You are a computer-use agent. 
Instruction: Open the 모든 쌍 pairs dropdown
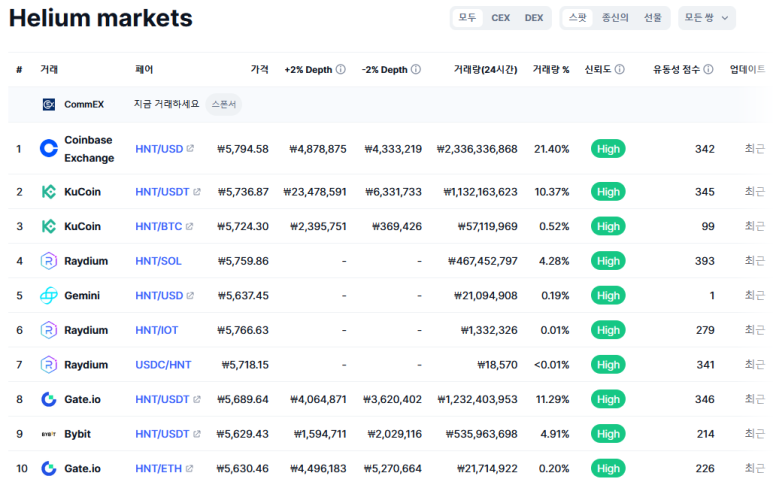tap(706, 18)
